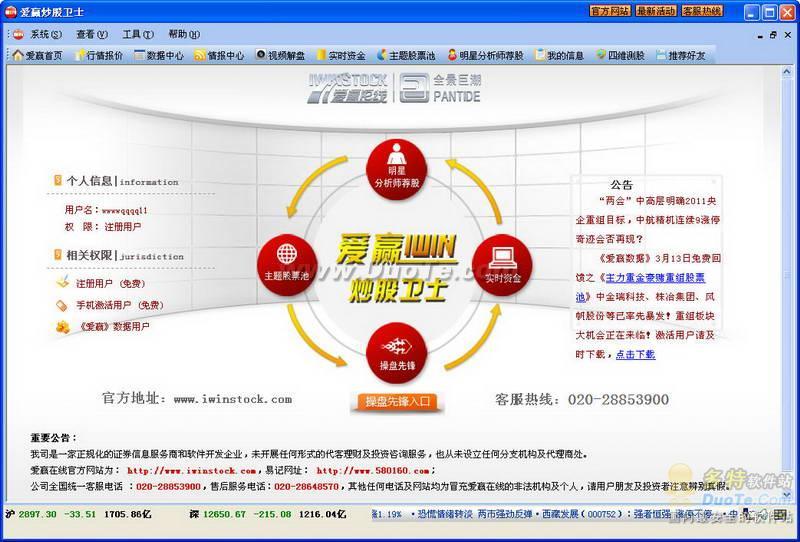
Task: Open http://www.iwinstock.com link in notice
Action: [x=191, y=471]
